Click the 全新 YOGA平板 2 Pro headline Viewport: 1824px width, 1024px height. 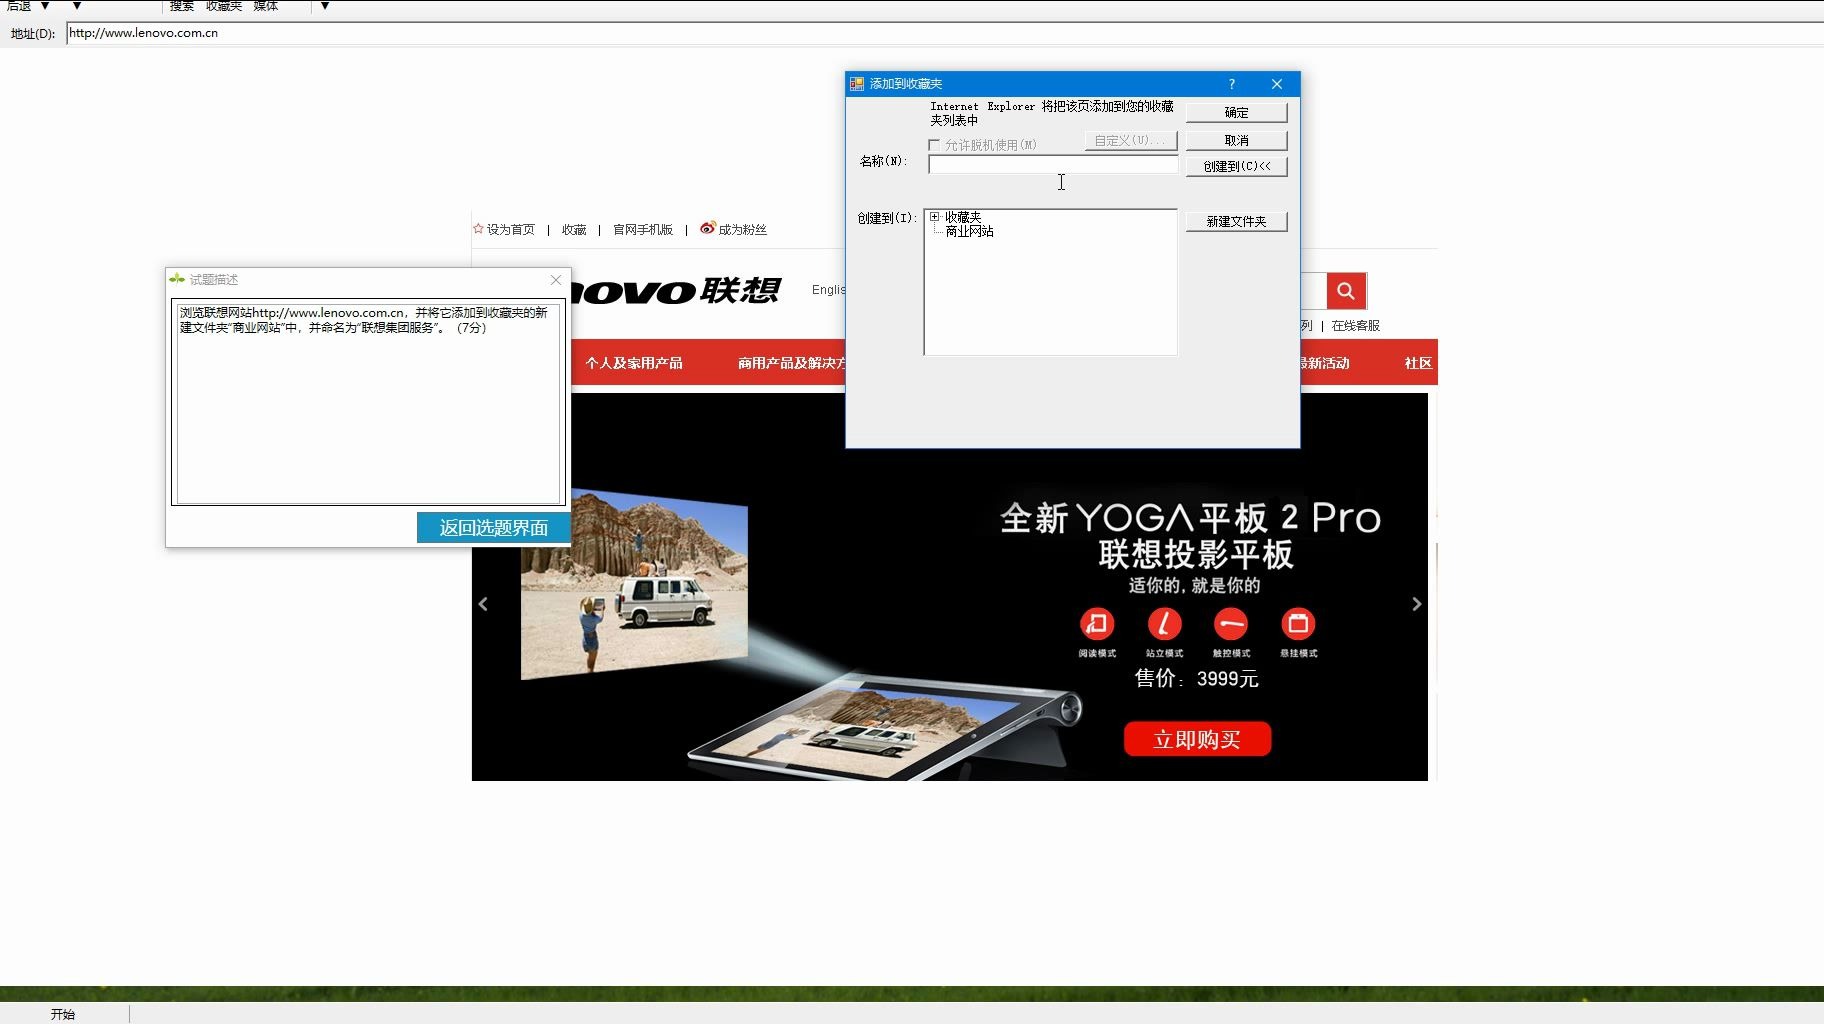pos(1190,518)
